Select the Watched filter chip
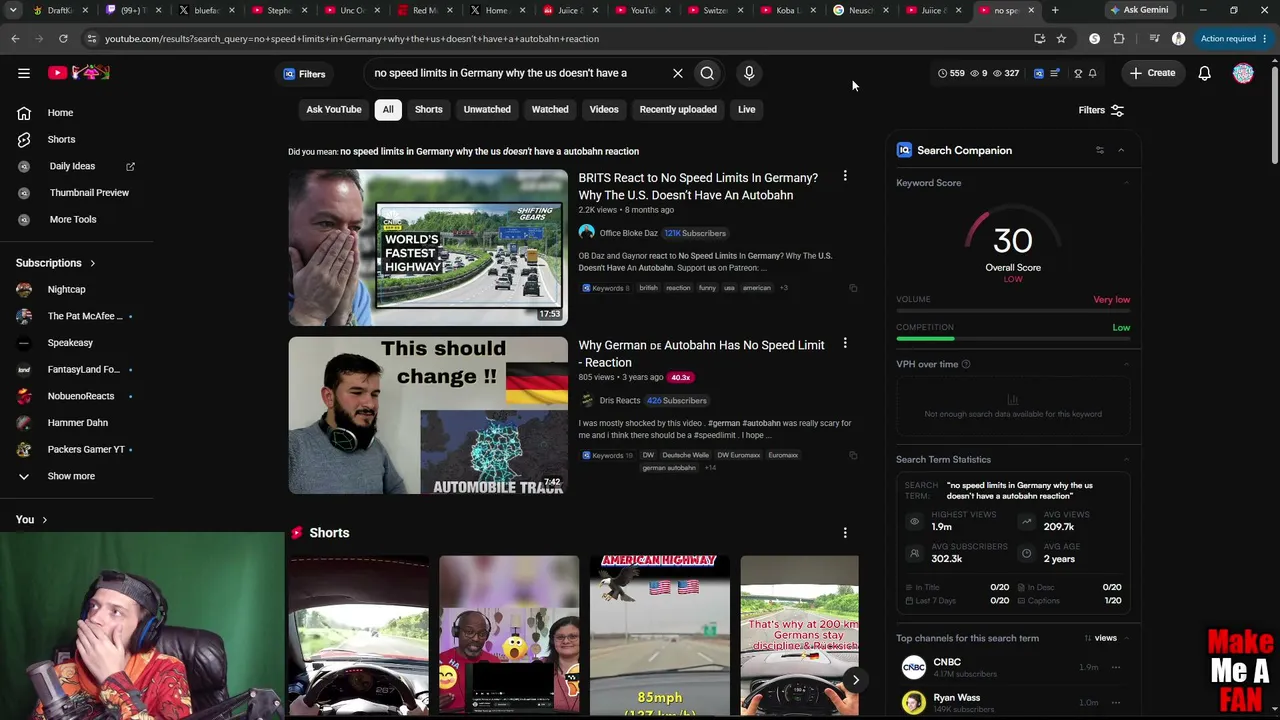Screen dimensions: 1280x720 [x=550, y=109]
